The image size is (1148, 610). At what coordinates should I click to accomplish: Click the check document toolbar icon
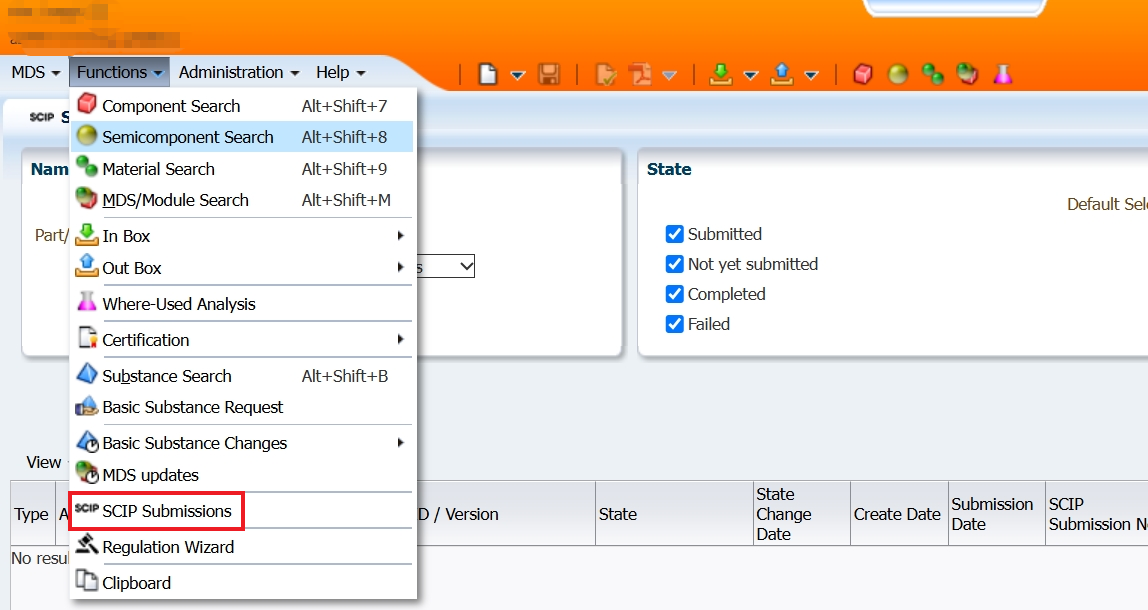pos(606,74)
